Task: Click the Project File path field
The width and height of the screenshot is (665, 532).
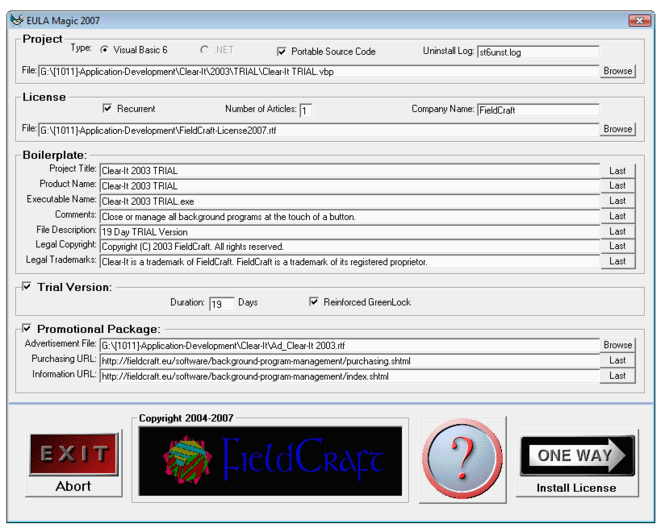Action: point(318,71)
